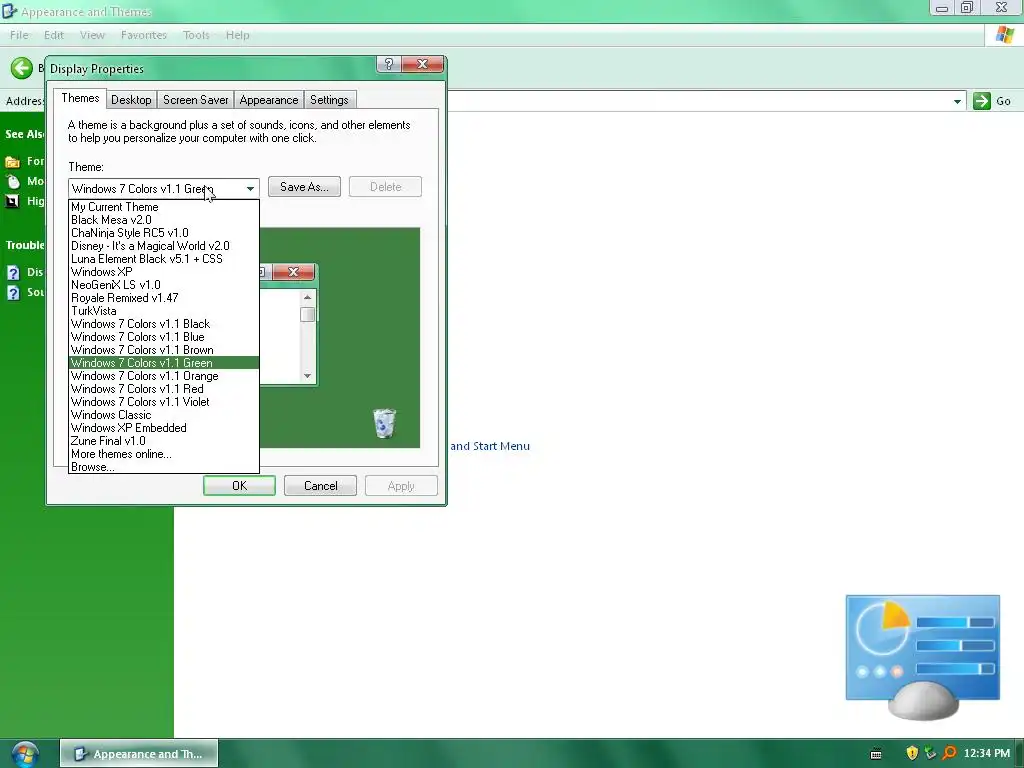Screen dimensions: 1024x768
Task: Click the folder icon under See Also
Action: click(x=12, y=161)
